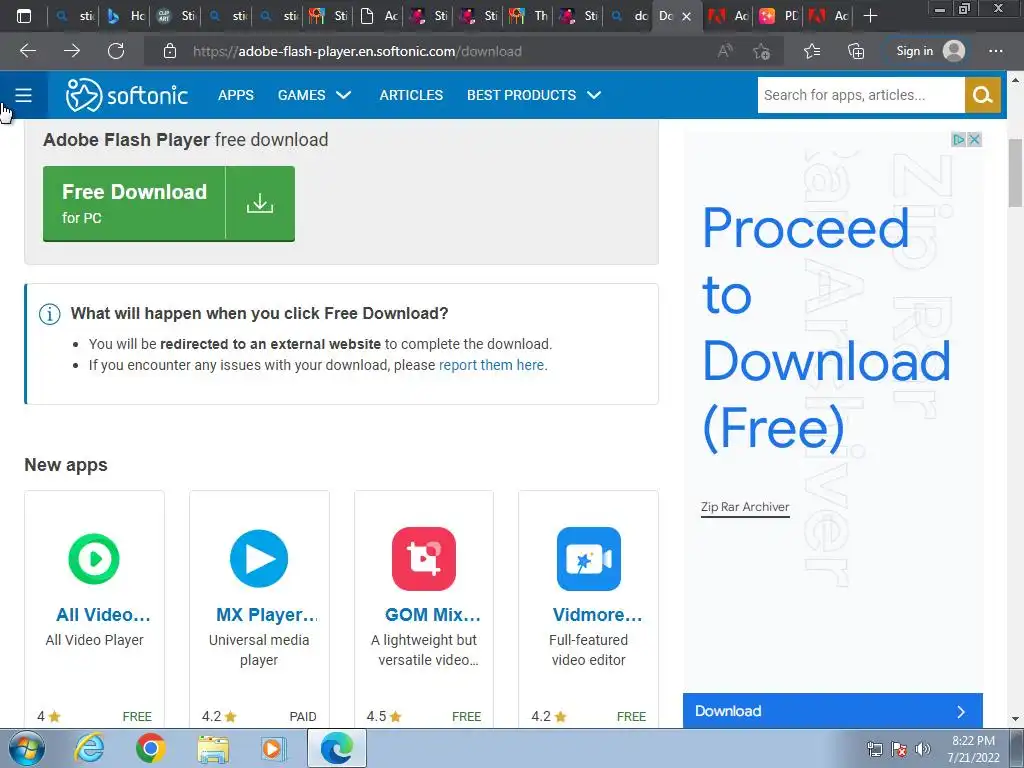Click the New apps heading
The width and height of the screenshot is (1024, 768).
click(66, 465)
